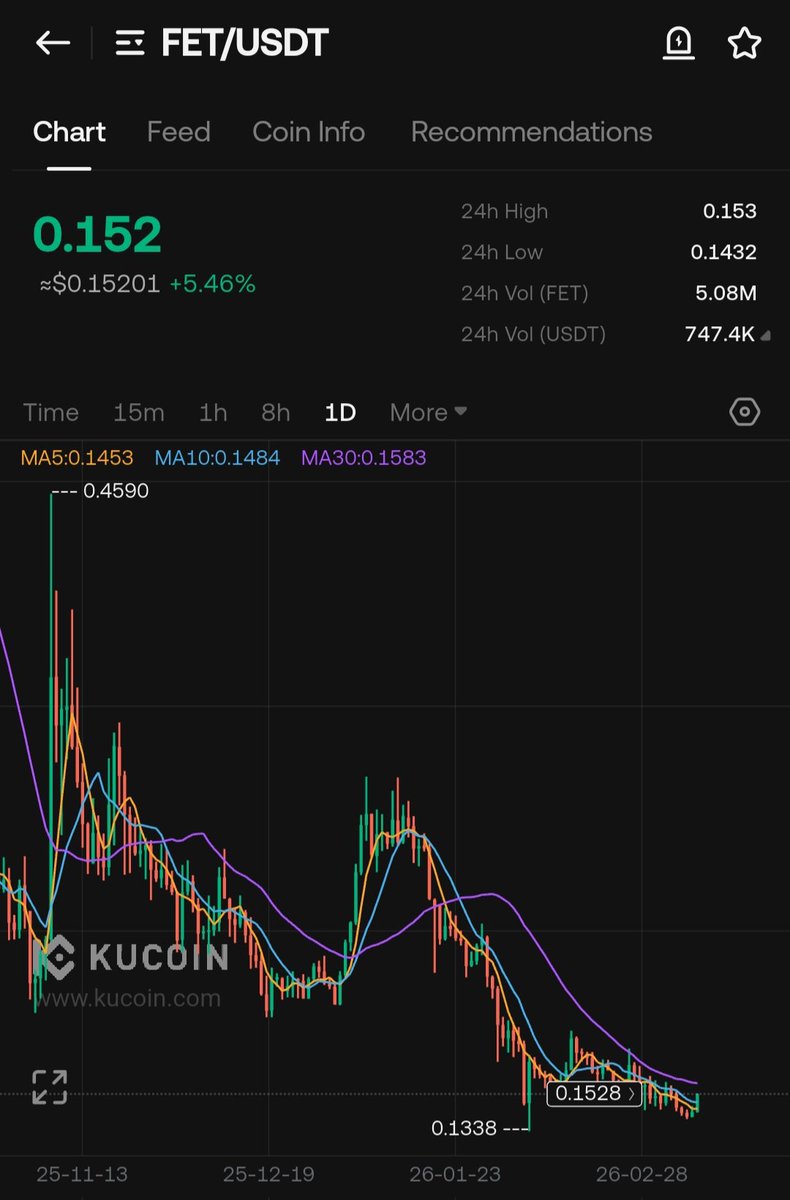
Task: Tap the 24h High value 0.153
Action: pyautogui.click(x=730, y=211)
